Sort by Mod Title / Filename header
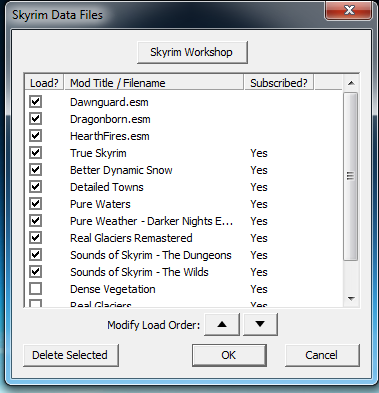The width and height of the screenshot is (379, 393). (x=154, y=83)
